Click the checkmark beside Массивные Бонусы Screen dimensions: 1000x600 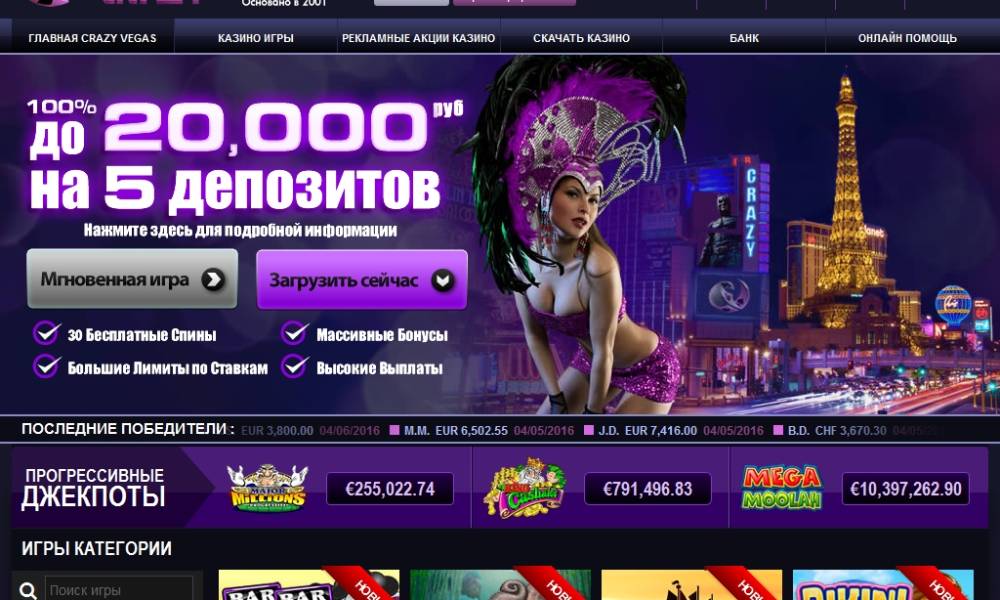295,333
